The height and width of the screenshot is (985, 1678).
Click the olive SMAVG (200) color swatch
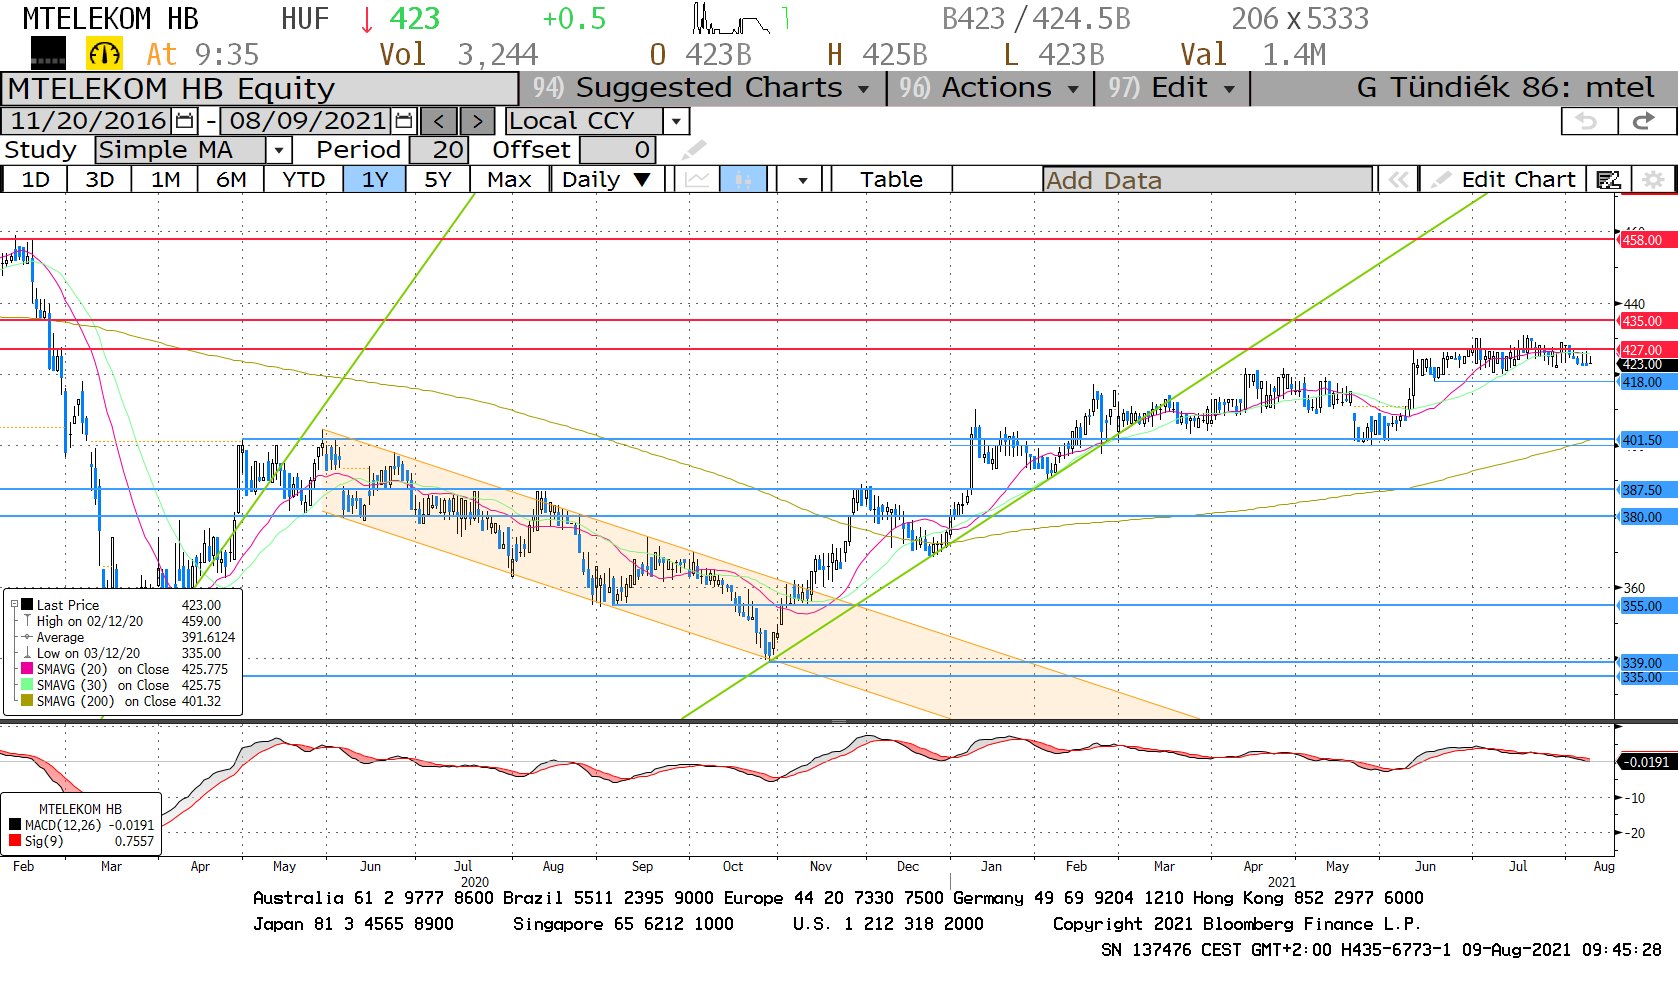point(27,700)
